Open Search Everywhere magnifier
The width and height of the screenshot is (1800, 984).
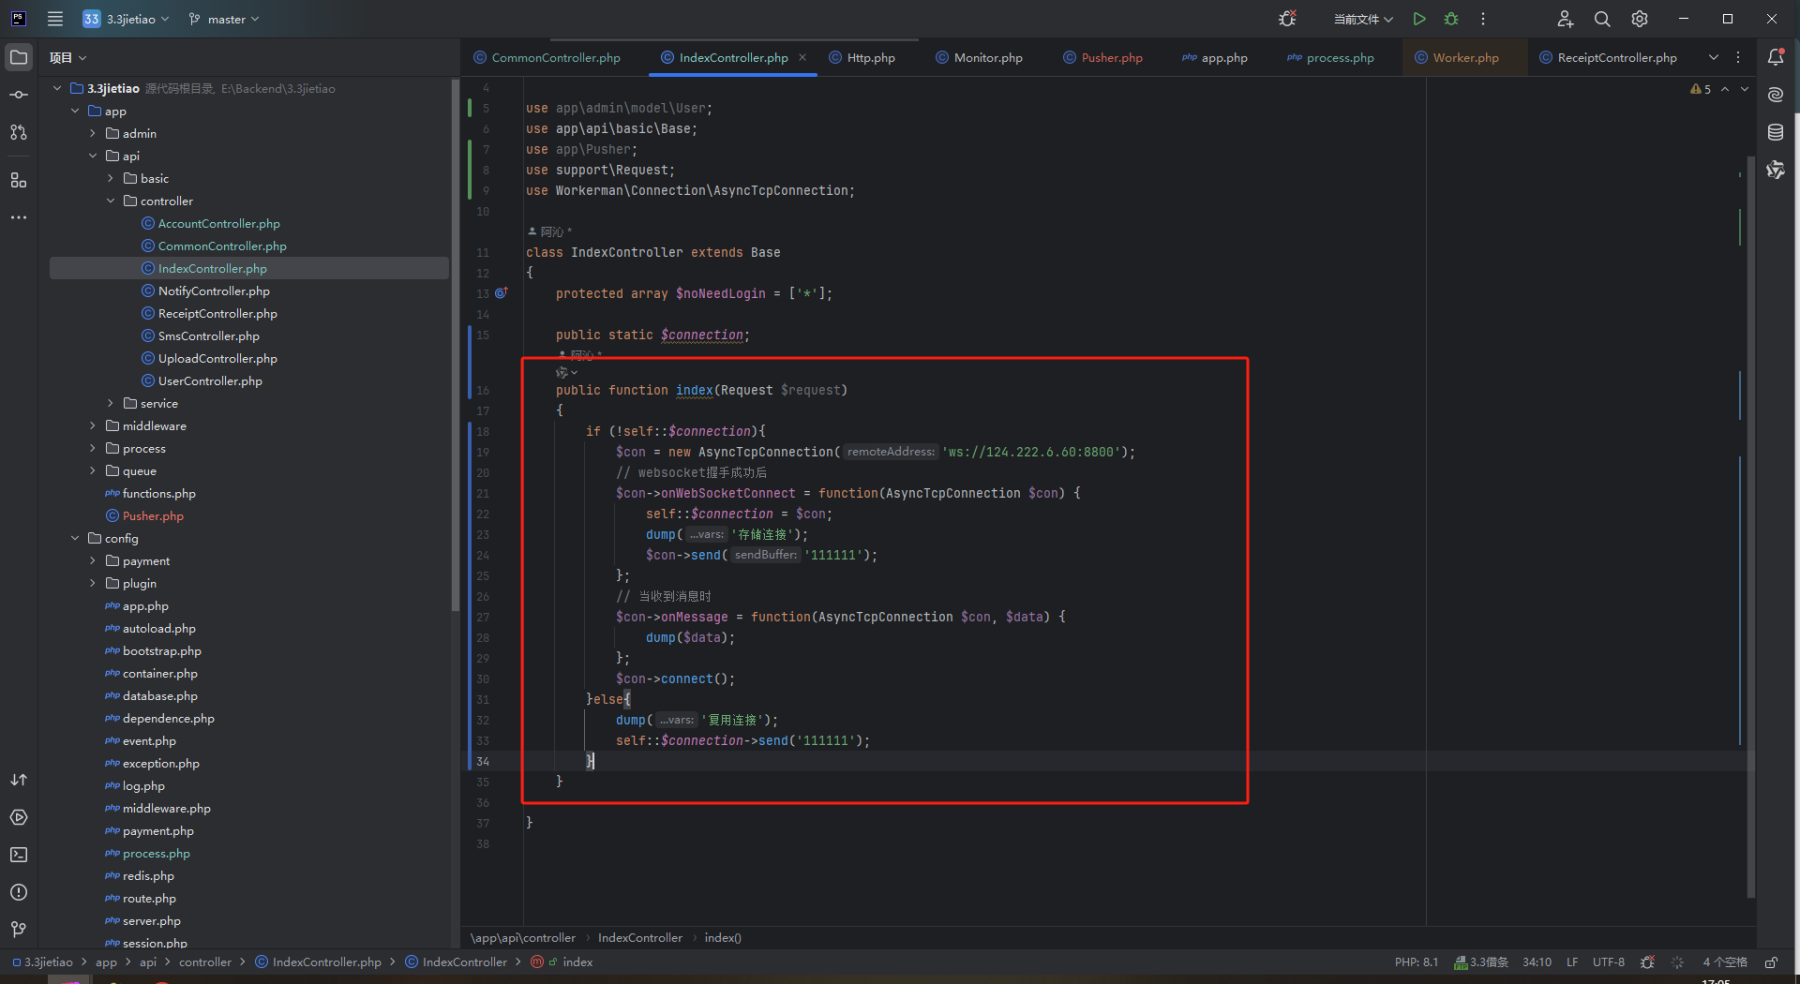pos(1602,19)
